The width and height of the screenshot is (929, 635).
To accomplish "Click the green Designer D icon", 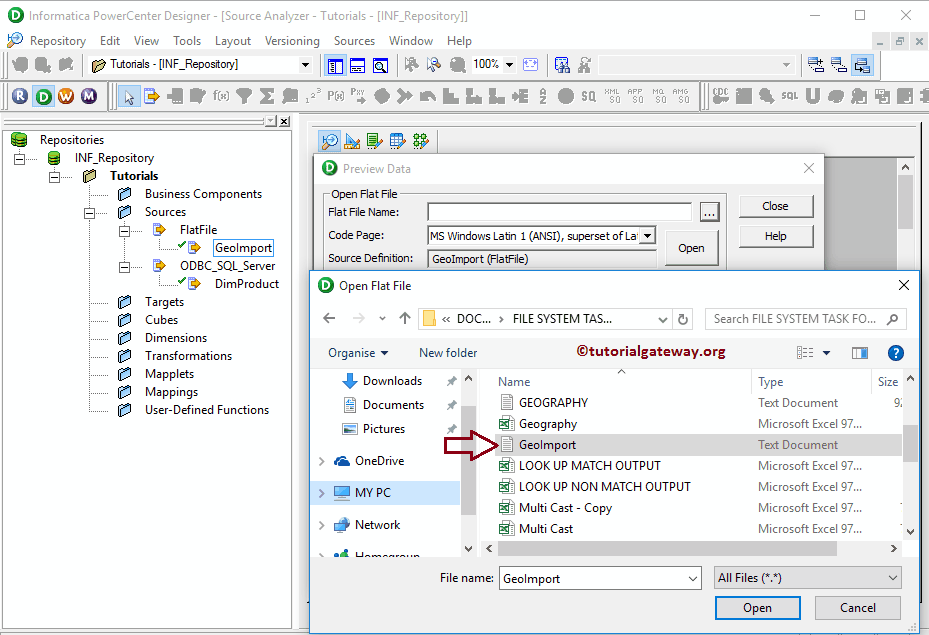I will tap(43, 95).
